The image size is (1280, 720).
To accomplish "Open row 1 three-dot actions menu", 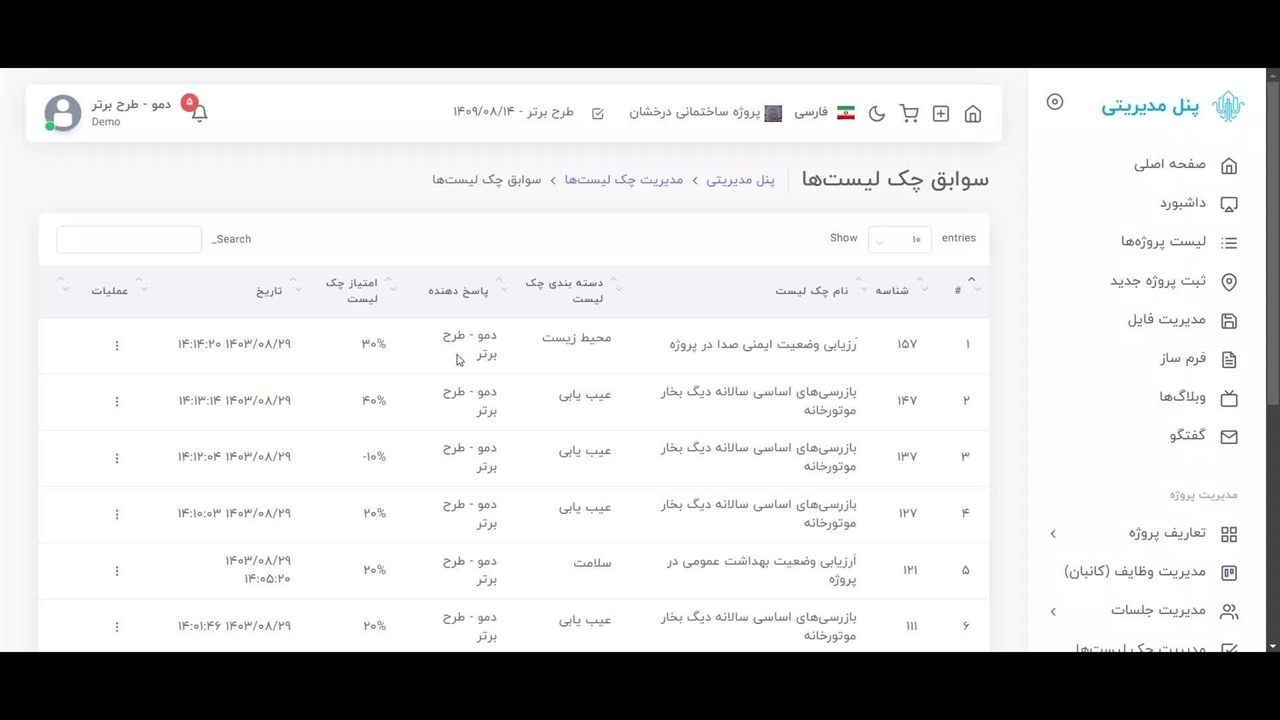I will click(117, 345).
